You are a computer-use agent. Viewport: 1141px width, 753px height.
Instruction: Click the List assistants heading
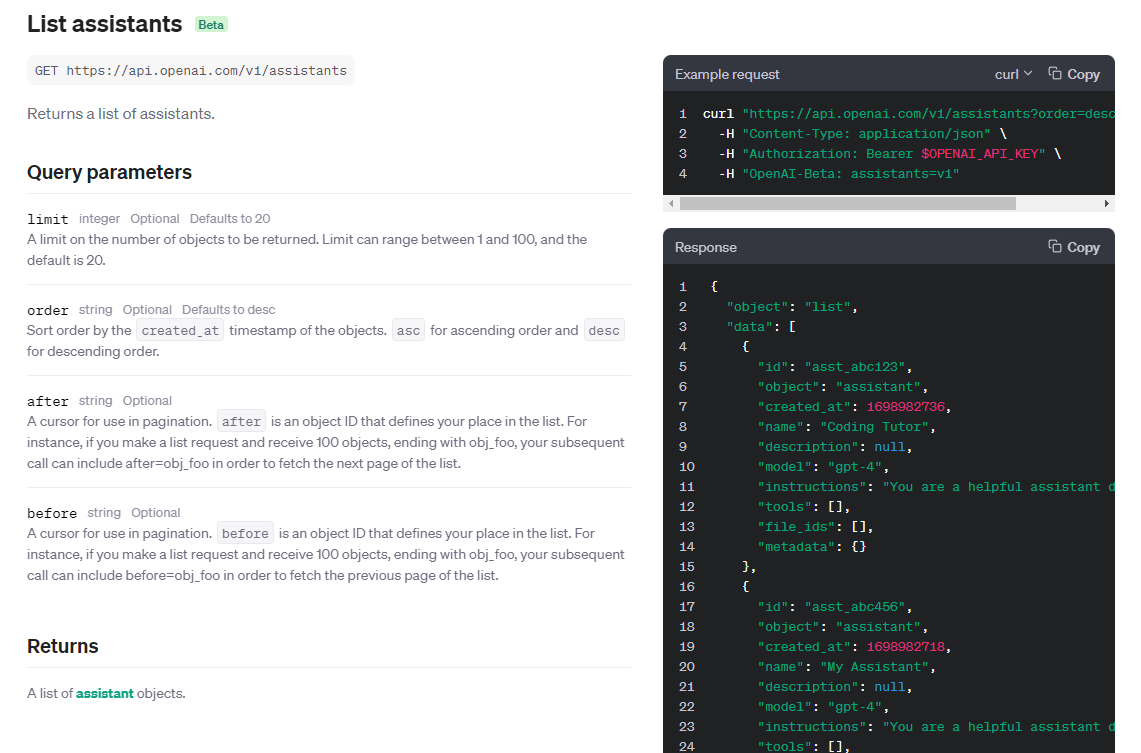[105, 24]
